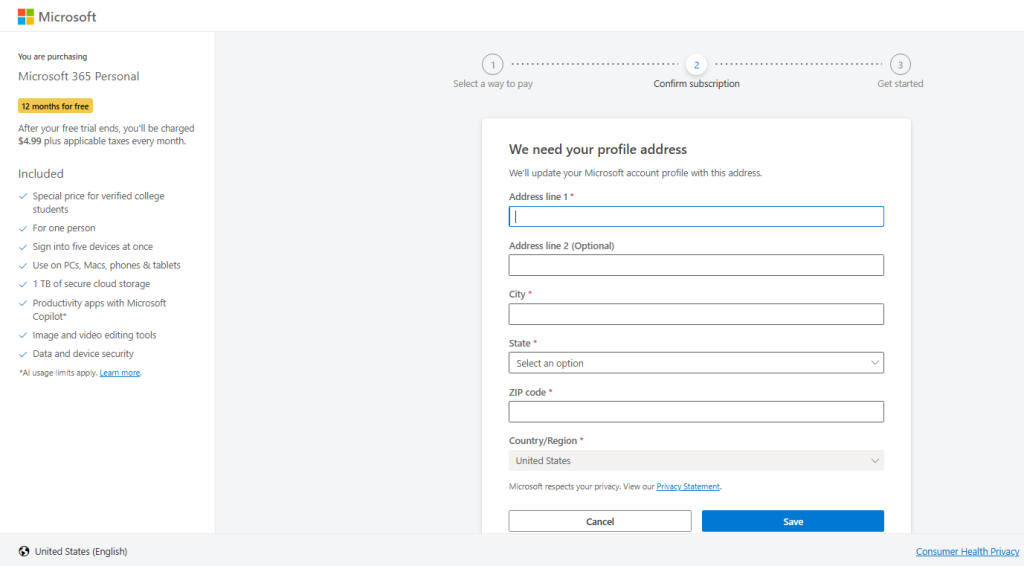Open the Privacy Statement link
This screenshot has width=1024, height=566.
coord(688,487)
